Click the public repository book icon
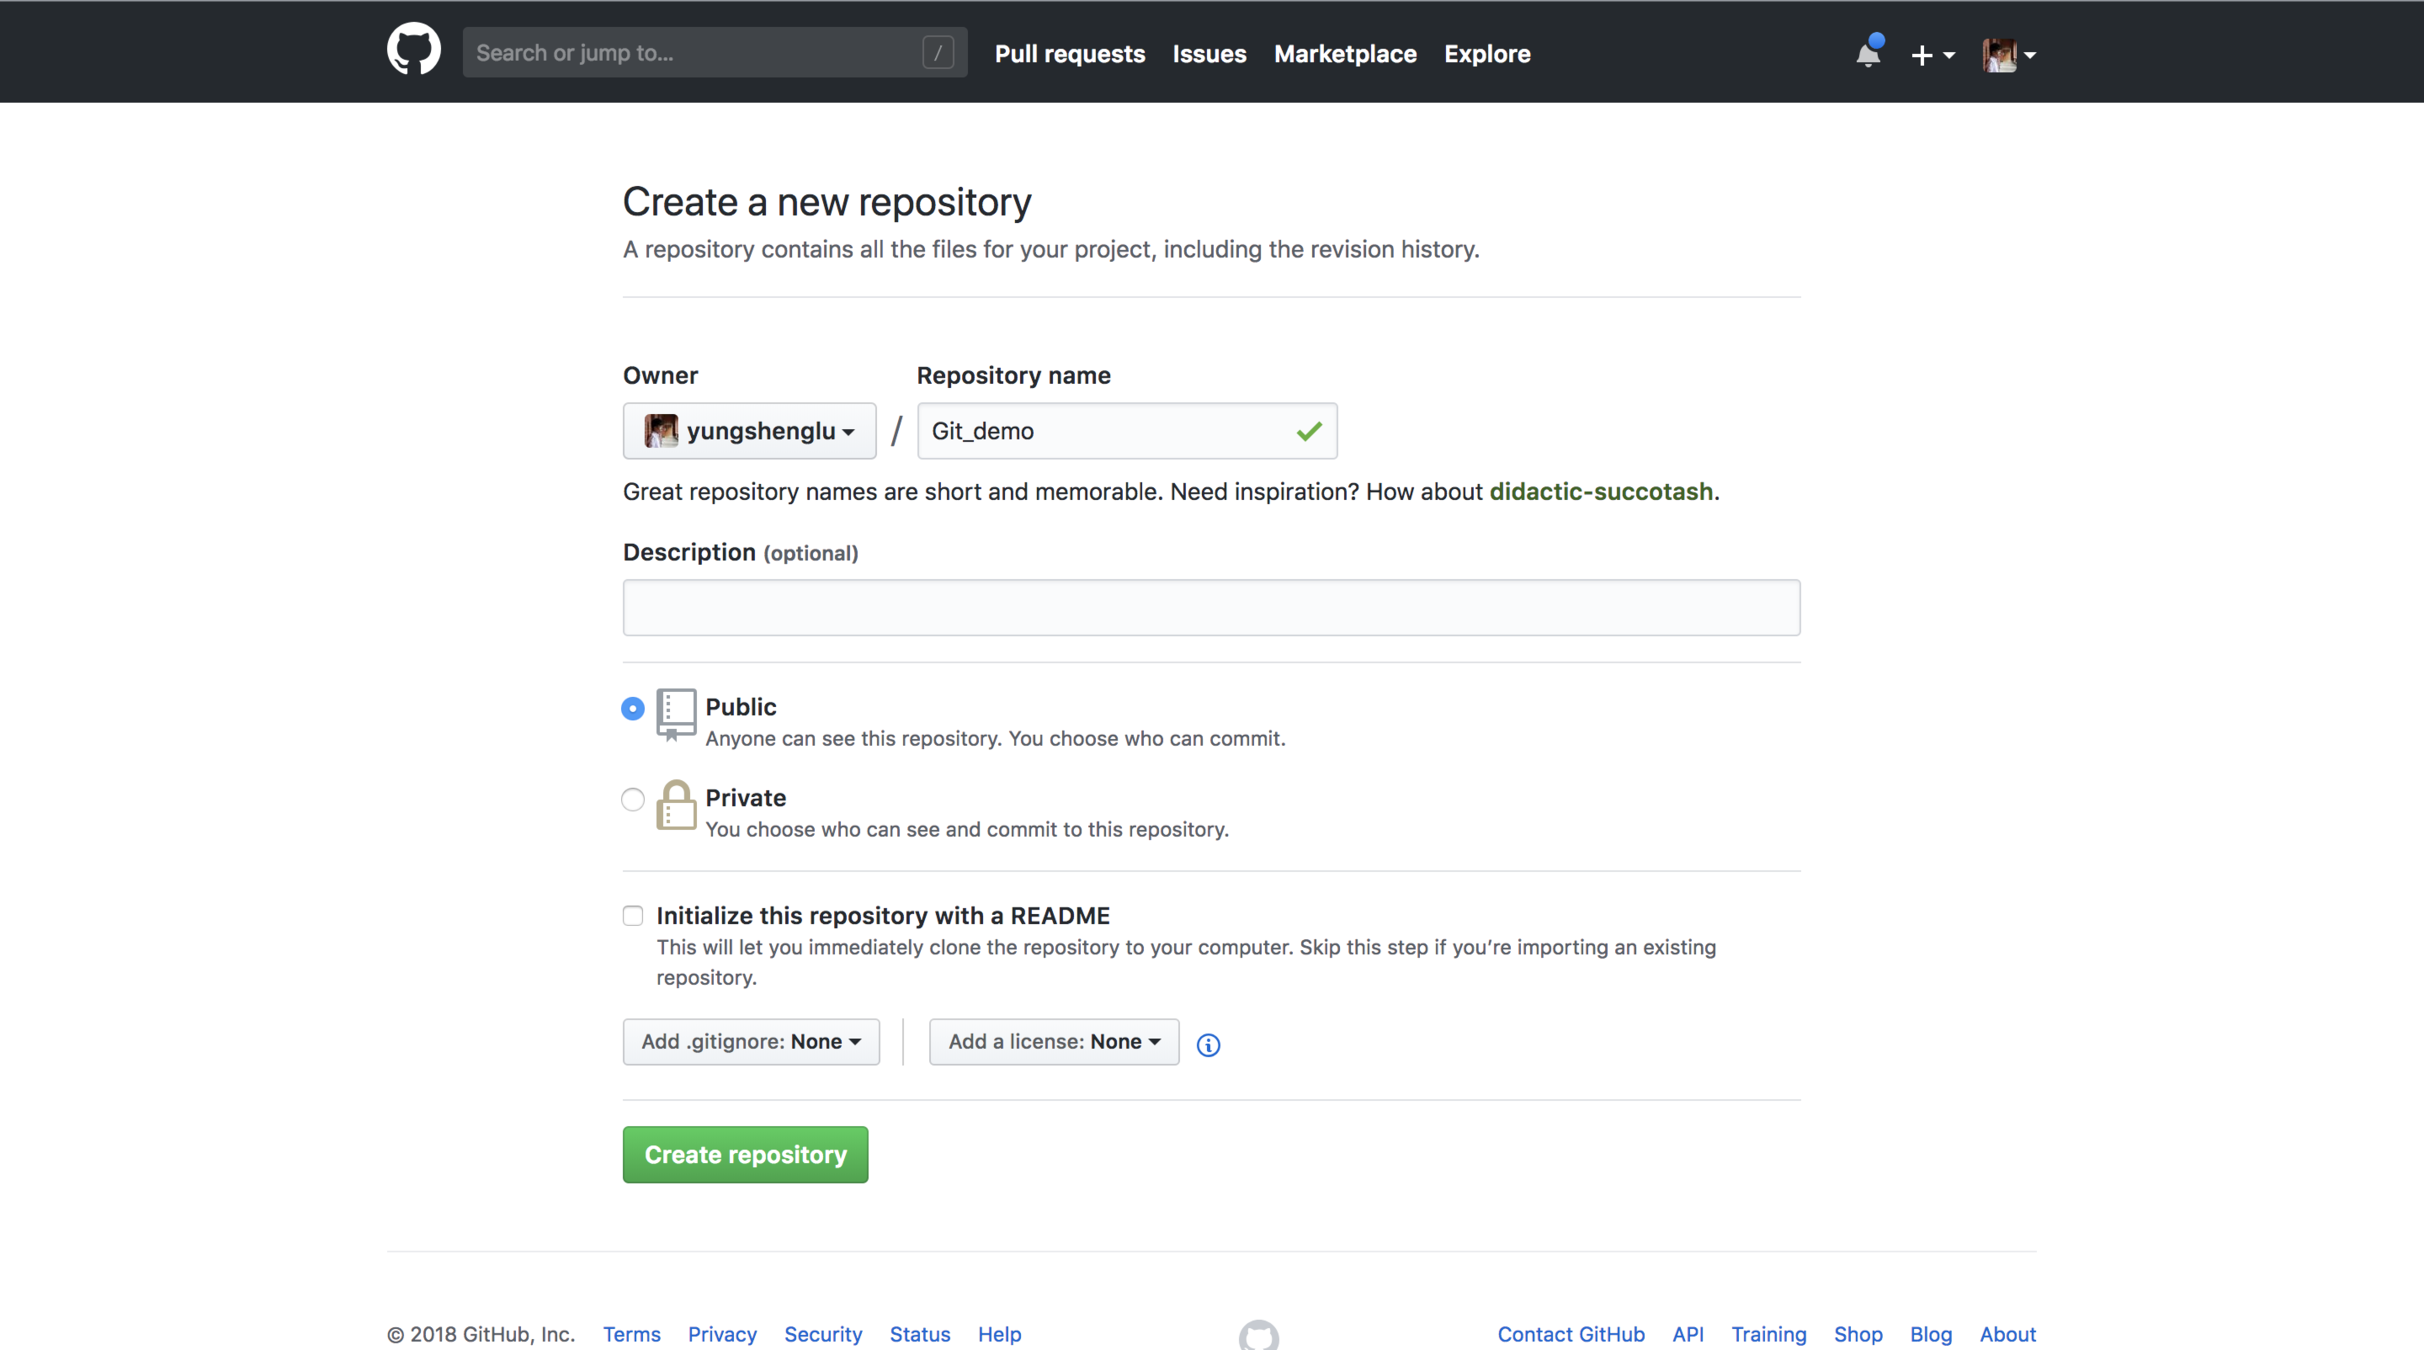2424x1350 pixels. 675,714
